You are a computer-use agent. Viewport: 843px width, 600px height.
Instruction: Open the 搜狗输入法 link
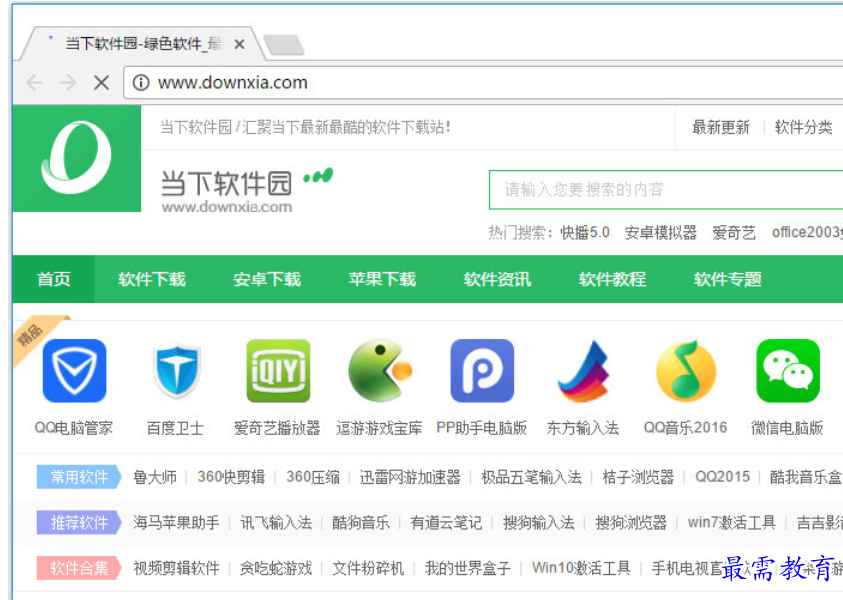pyautogui.click(x=539, y=523)
